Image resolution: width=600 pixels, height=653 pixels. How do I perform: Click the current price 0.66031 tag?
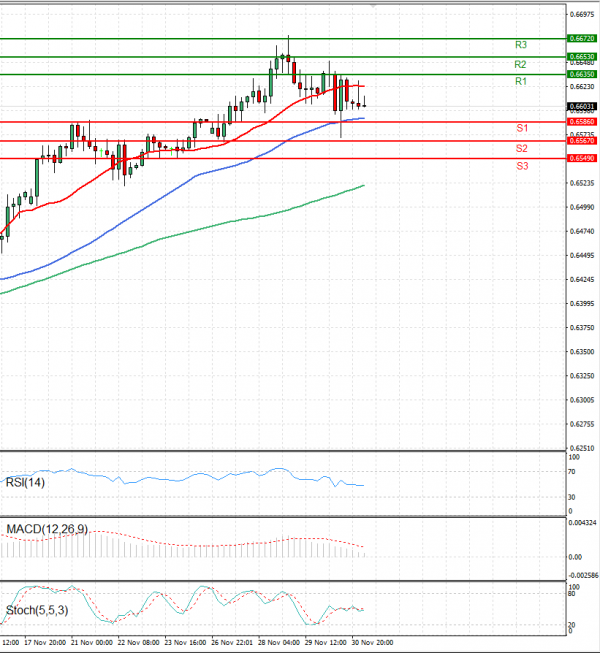point(582,107)
